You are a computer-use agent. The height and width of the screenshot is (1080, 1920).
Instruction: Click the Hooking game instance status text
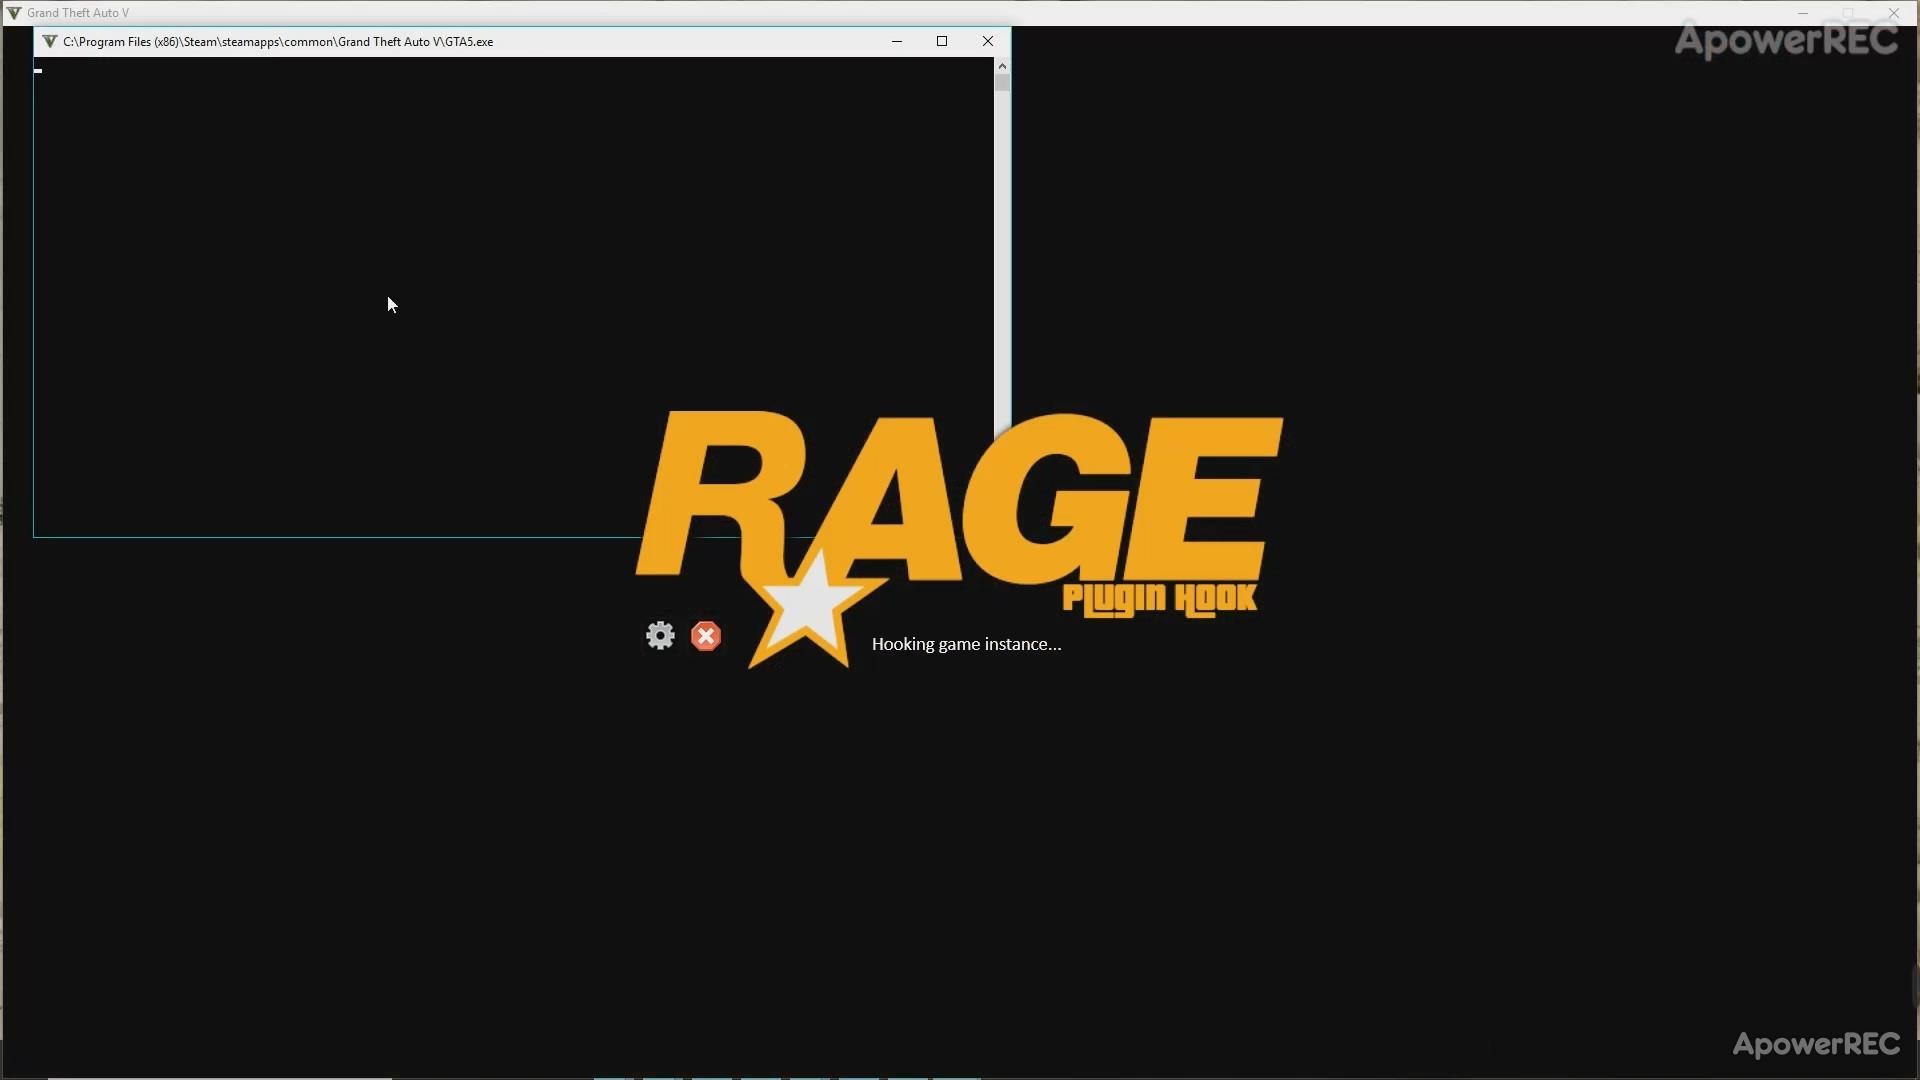point(966,644)
